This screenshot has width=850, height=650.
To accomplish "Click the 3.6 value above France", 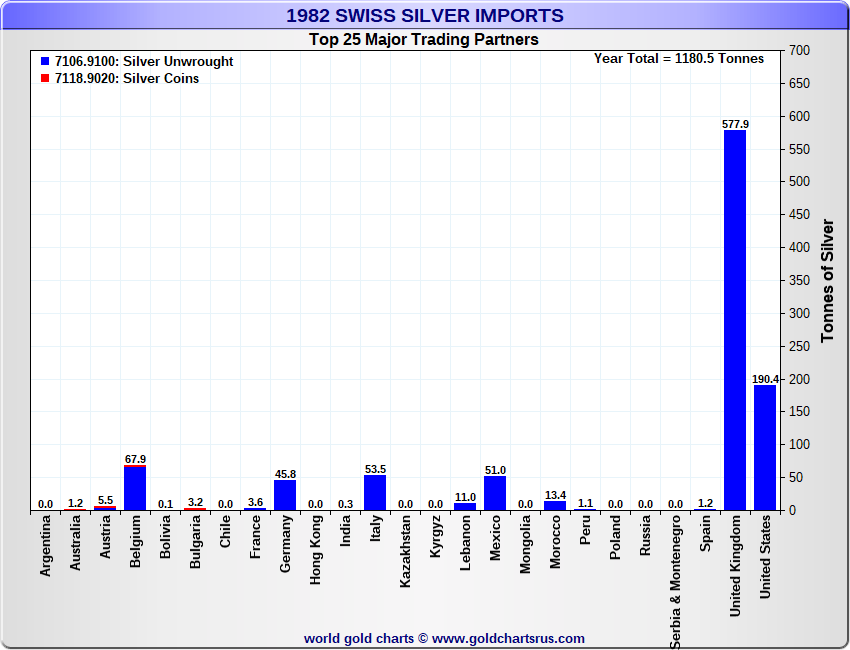I will pyautogui.click(x=255, y=502).
